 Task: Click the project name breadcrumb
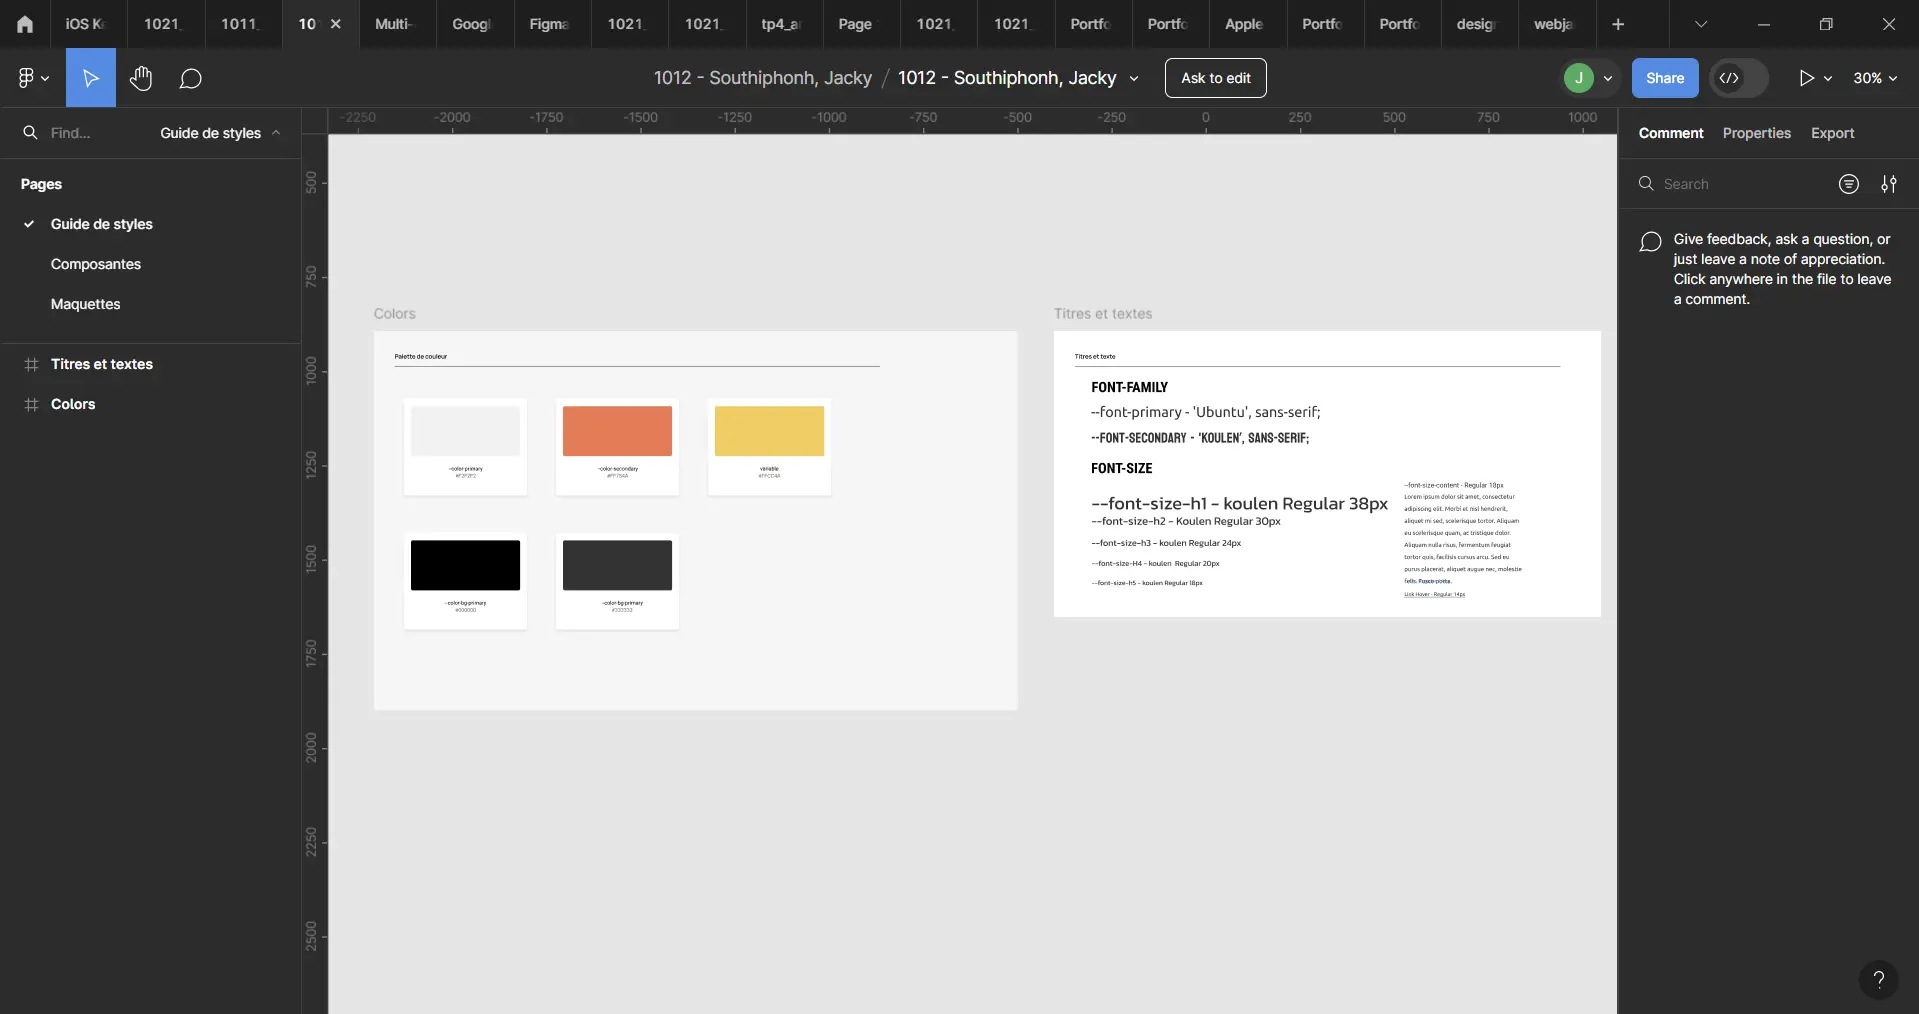[762, 78]
